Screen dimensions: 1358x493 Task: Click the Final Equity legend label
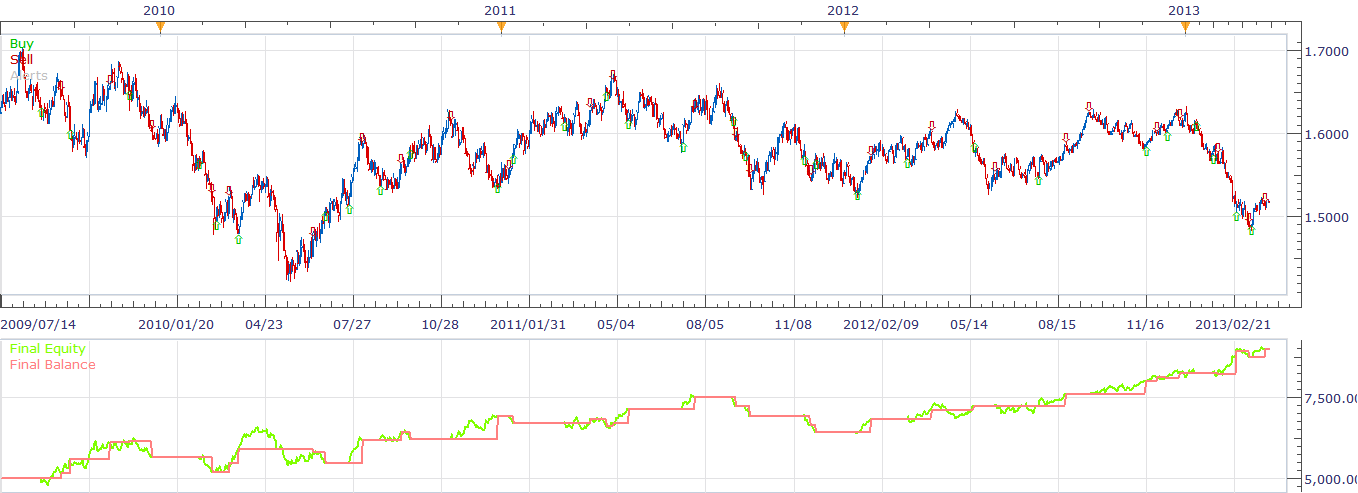click(x=47, y=349)
